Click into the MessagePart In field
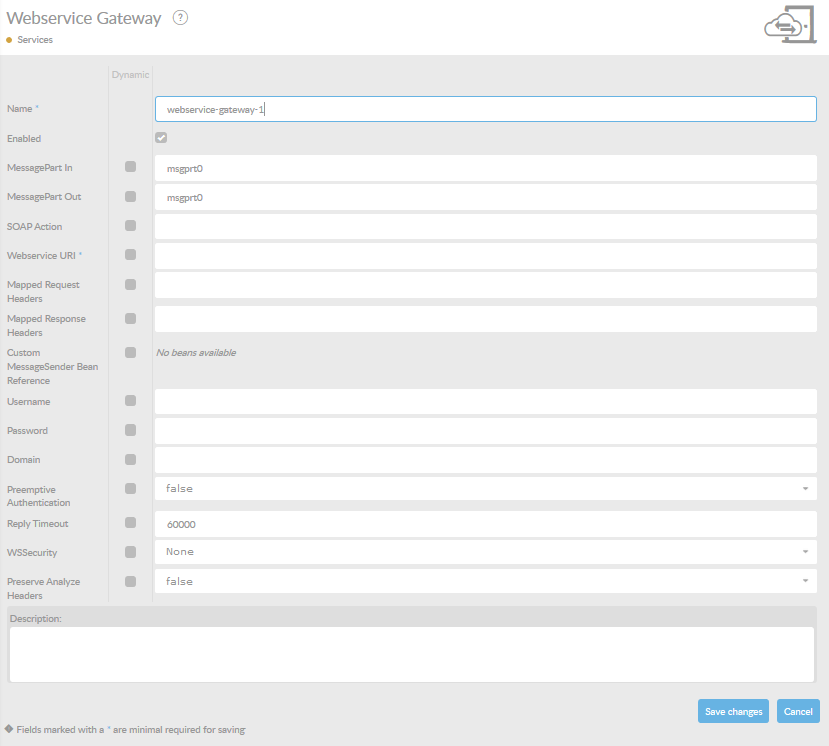 [x=486, y=168]
